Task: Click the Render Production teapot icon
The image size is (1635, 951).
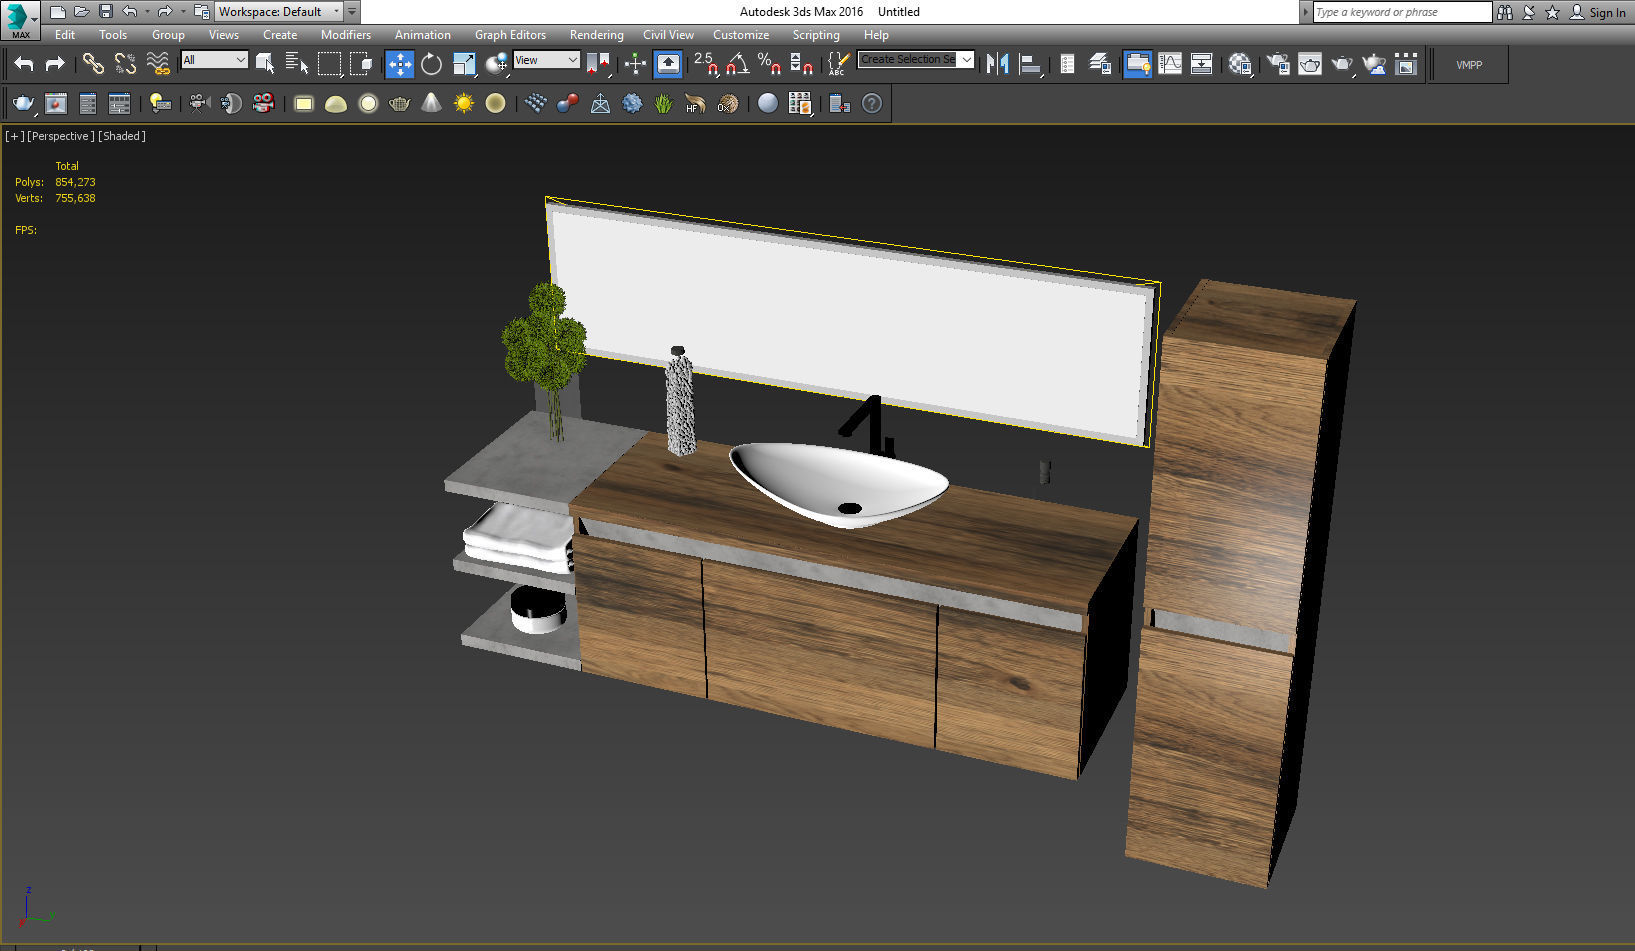Action: pos(1342,64)
